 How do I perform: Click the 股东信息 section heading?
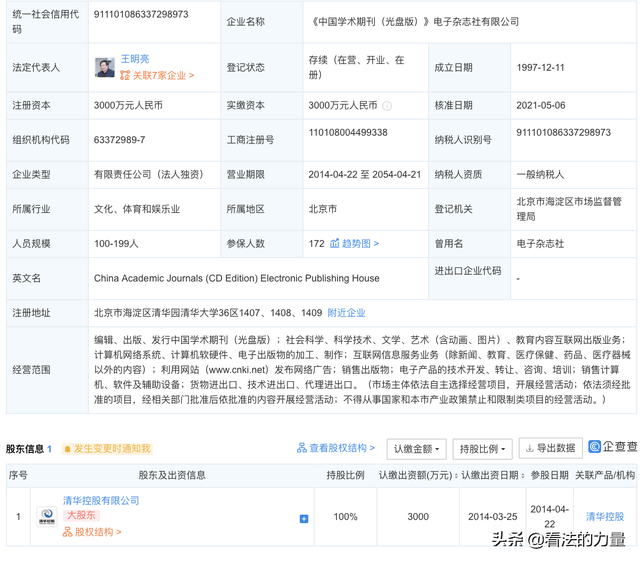tap(25, 449)
